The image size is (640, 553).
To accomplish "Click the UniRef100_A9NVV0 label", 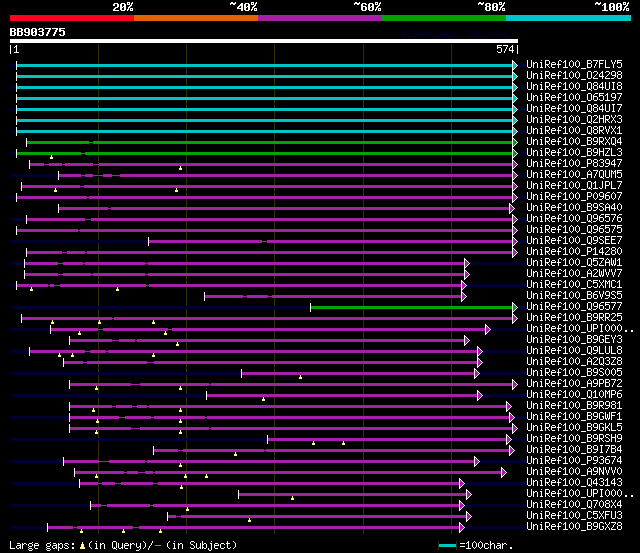I will point(574,472).
